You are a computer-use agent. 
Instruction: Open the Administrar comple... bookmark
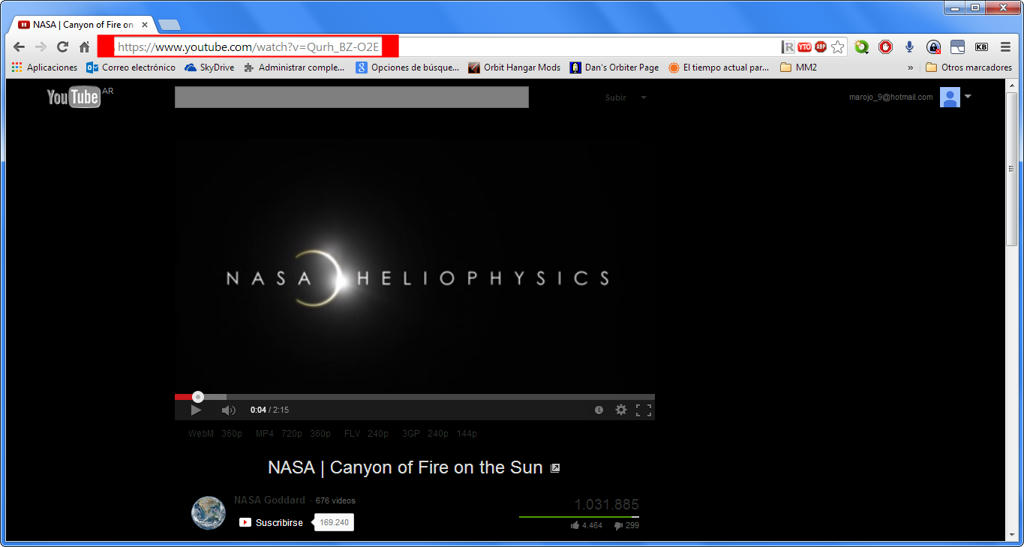point(294,67)
